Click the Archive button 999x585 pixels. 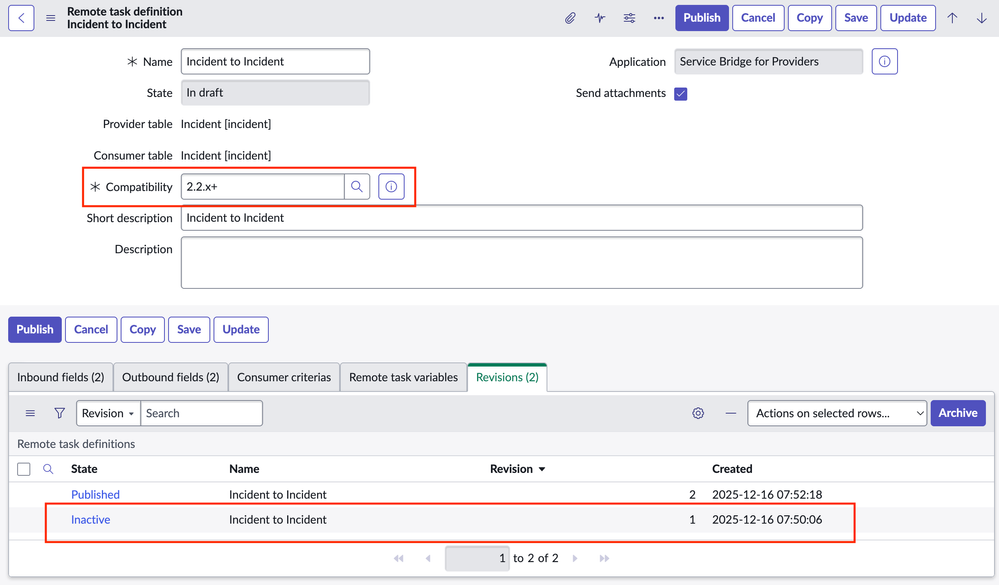click(x=957, y=412)
